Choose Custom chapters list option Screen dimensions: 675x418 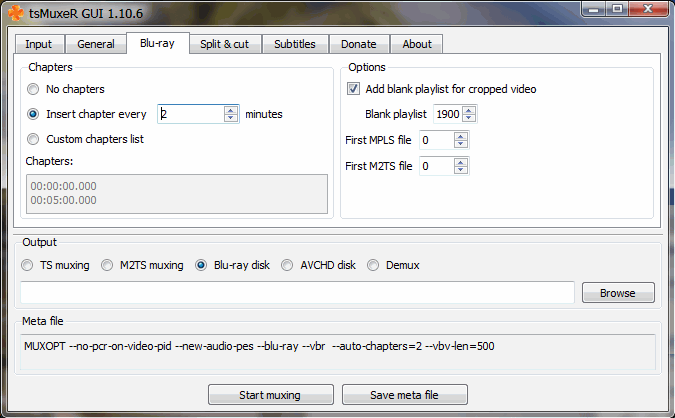[x=35, y=139]
